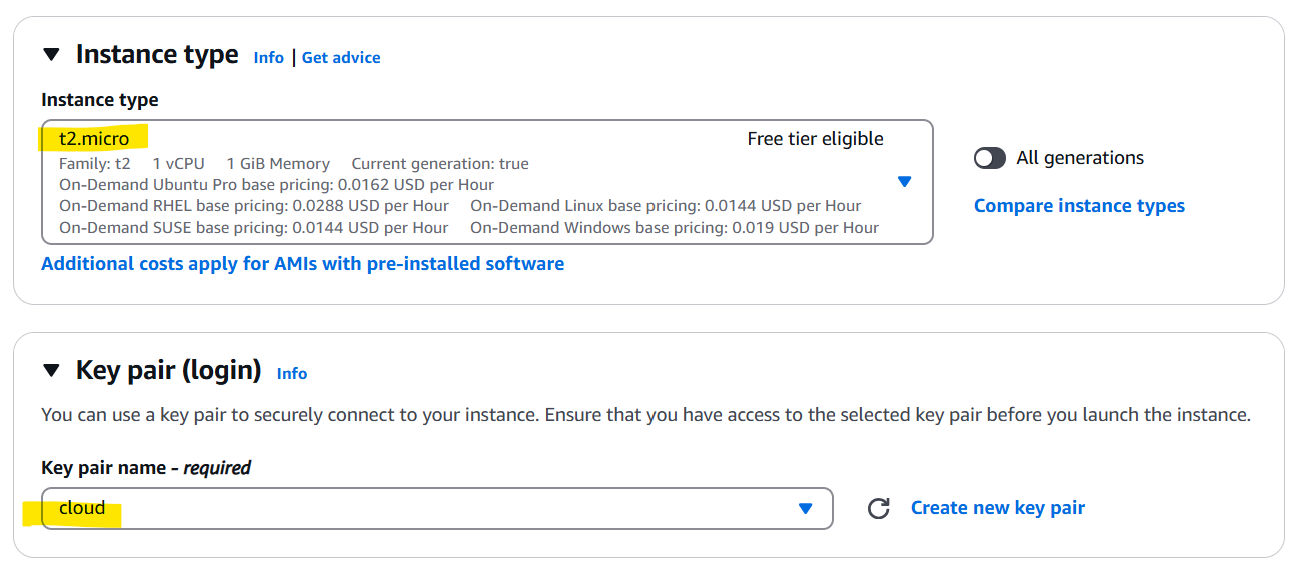Open Info link beside Instance type heading
Viewport: 1302px width, 568px height.
click(x=268, y=58)
